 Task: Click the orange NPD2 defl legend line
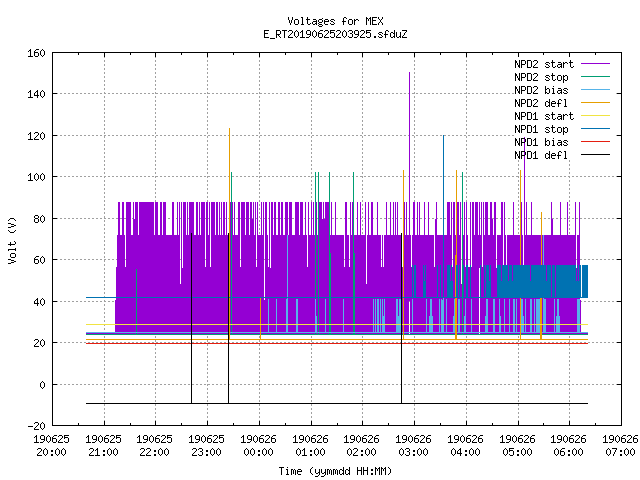tap(596, 103)
